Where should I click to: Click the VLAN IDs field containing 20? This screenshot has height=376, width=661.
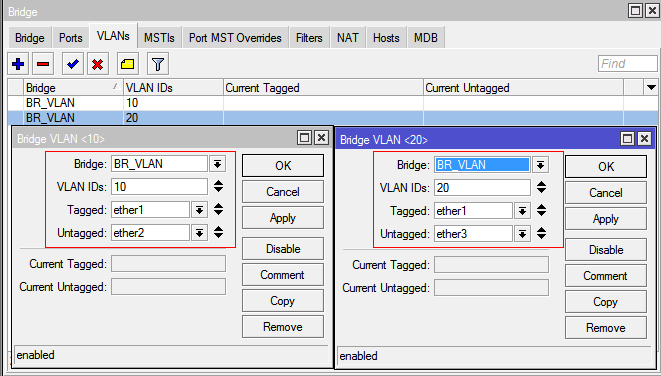click(x=482, y=188)
